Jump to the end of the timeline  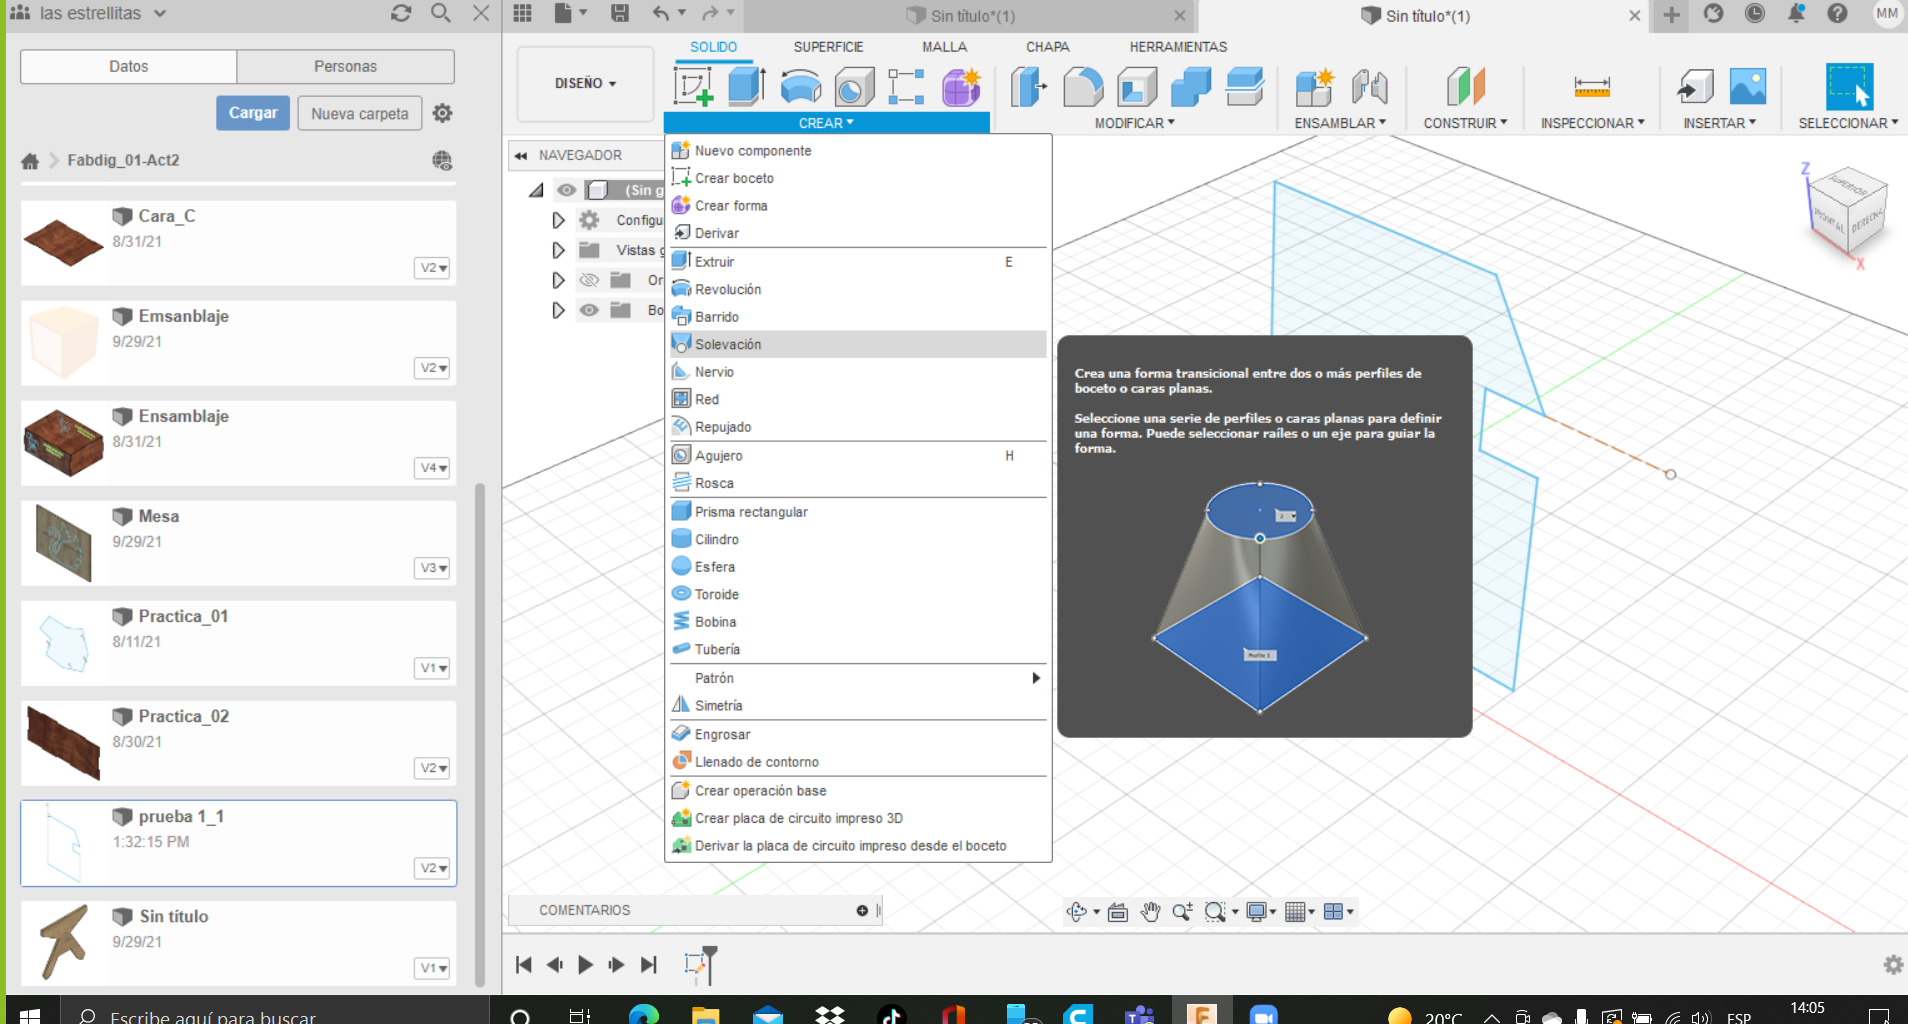[x=648, y=965]
